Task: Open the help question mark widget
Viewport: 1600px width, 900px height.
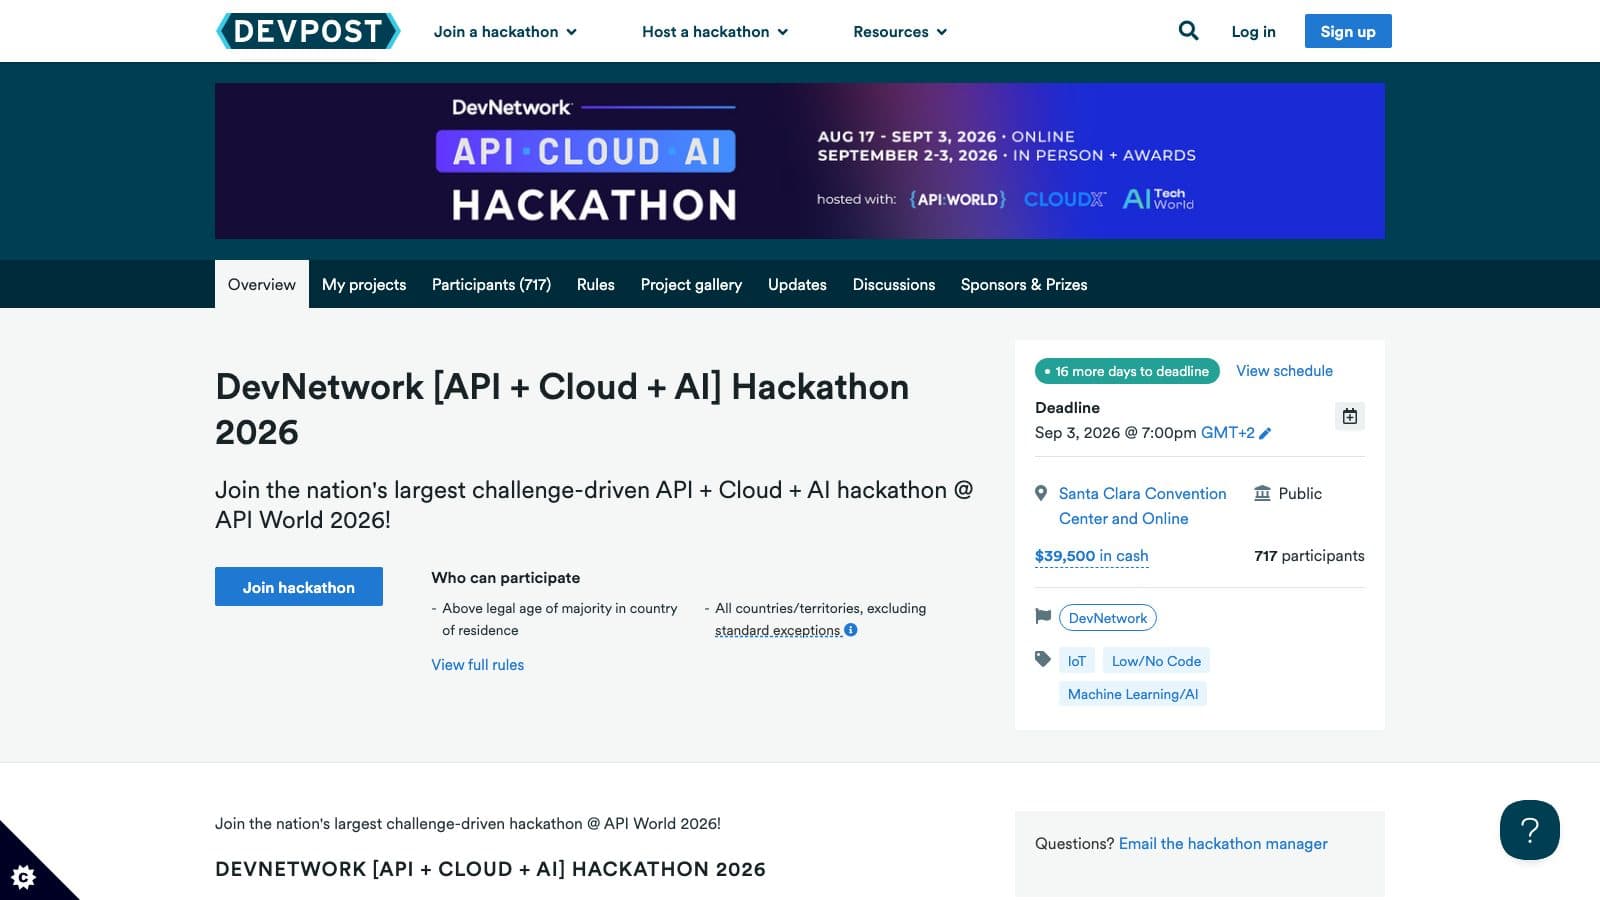Action: (x=1530, y=830)
